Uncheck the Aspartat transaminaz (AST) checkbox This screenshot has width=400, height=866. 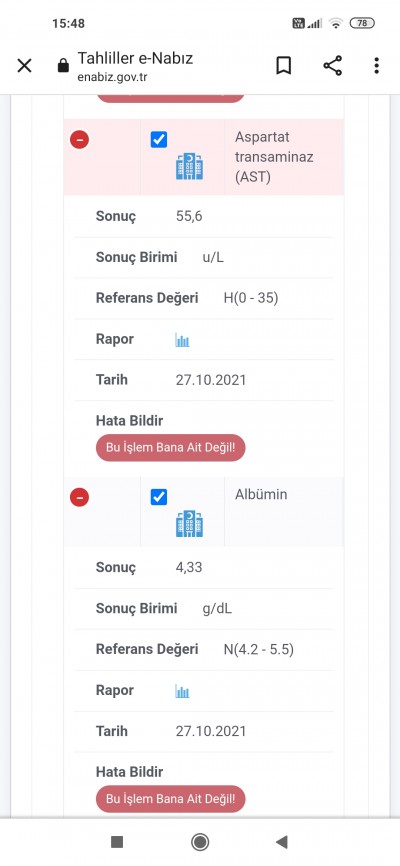tap(159, 140)
